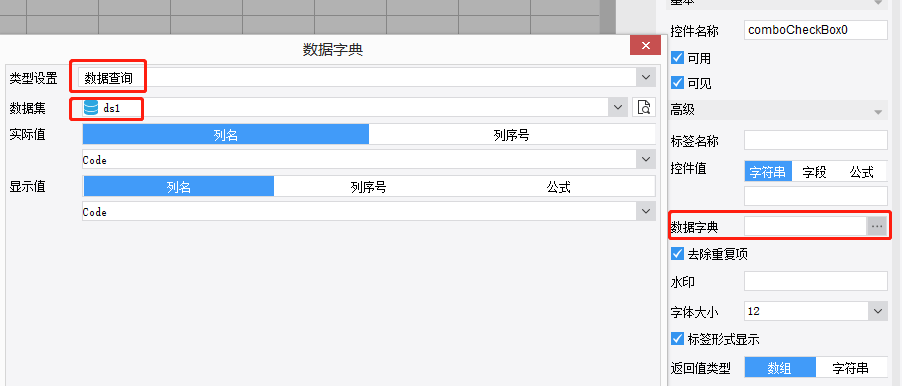Click the 水印 input field
The image size is (902, 386).
pyautogui.click(x=816, y=281)
